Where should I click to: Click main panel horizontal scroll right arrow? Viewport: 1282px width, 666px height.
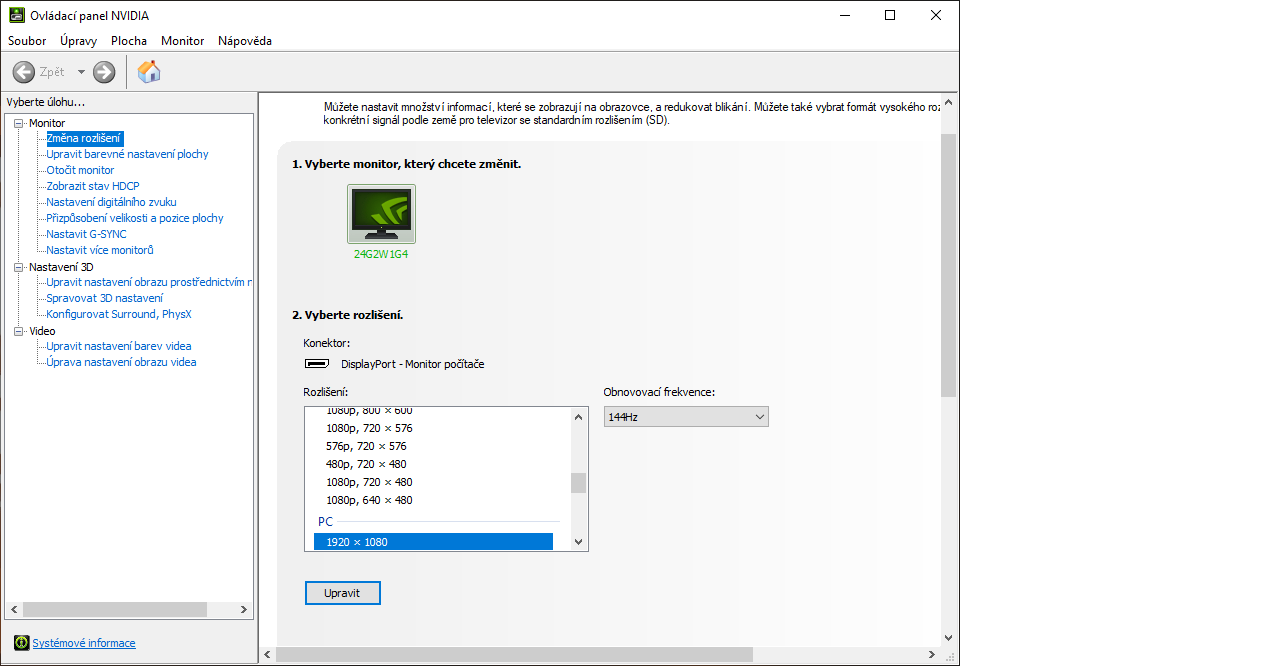coord(931,654)
